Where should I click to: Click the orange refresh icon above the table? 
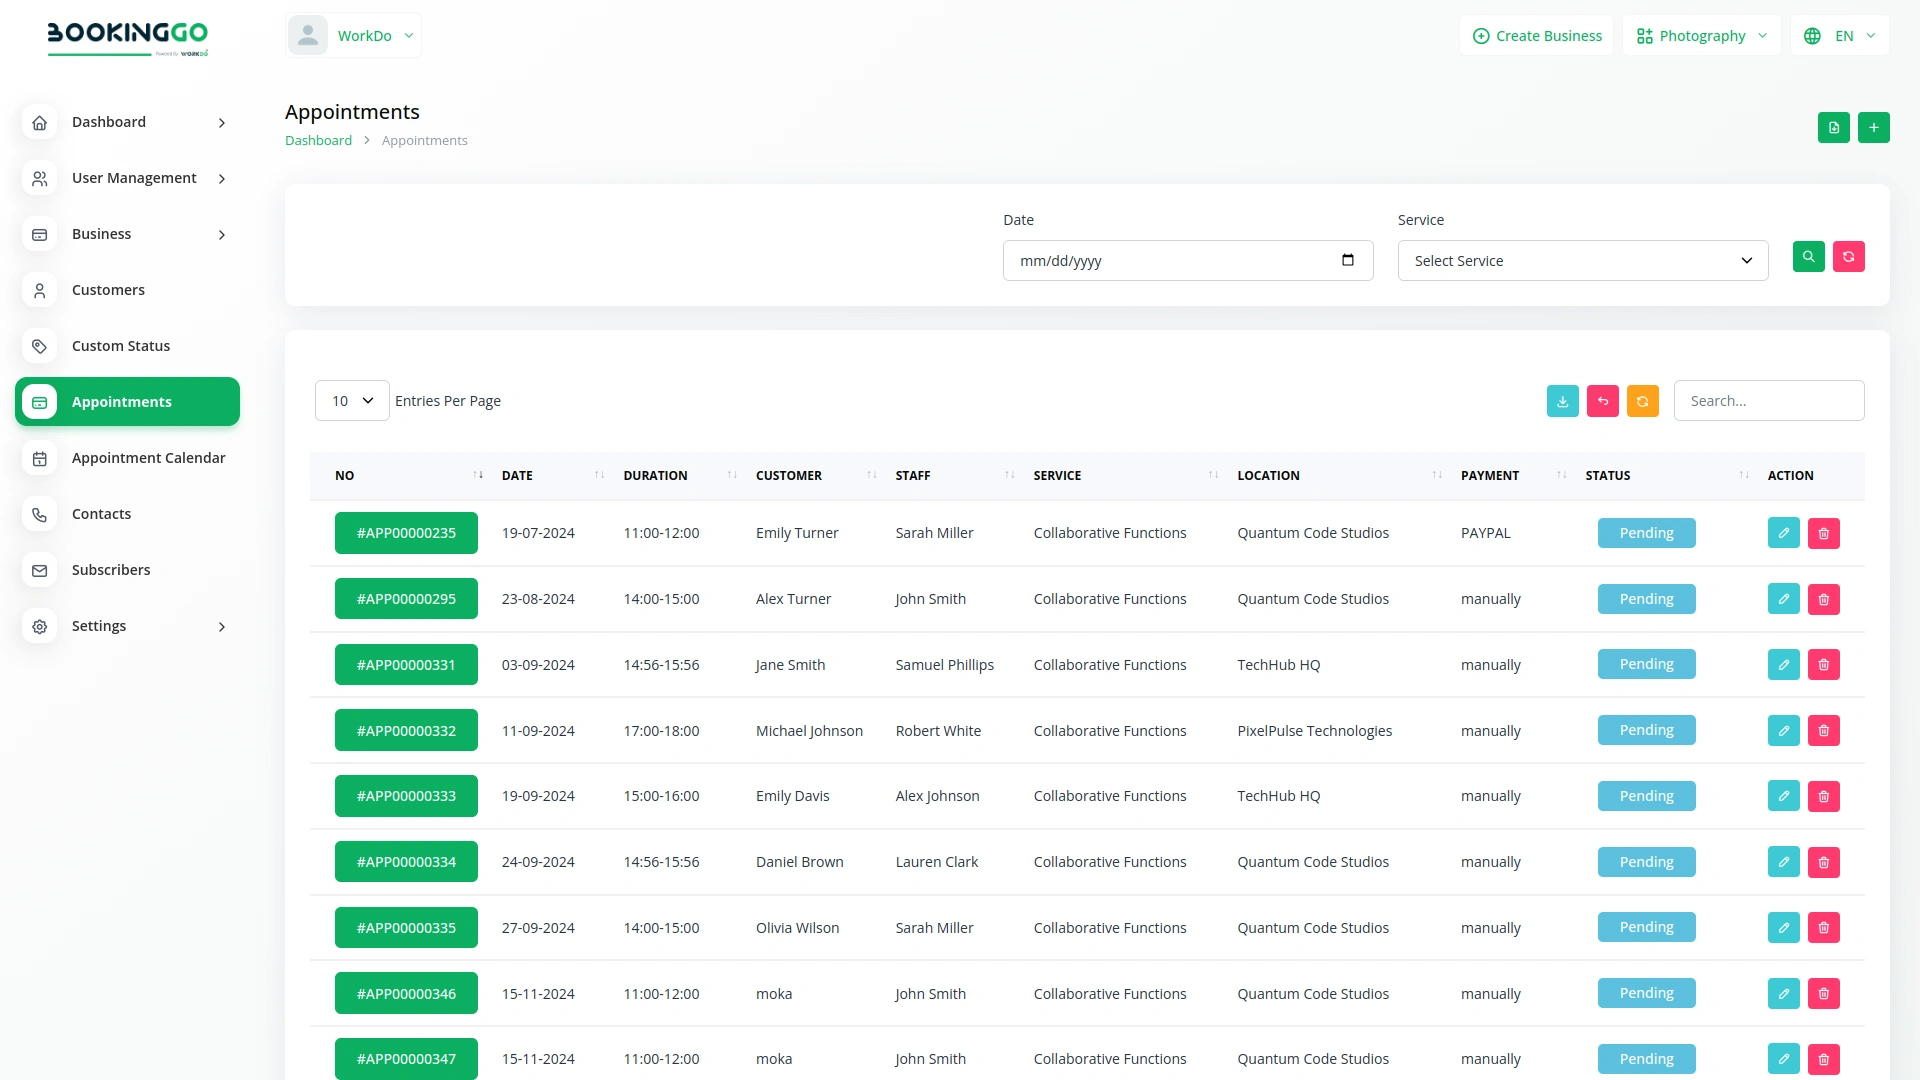click(1643, 400)
